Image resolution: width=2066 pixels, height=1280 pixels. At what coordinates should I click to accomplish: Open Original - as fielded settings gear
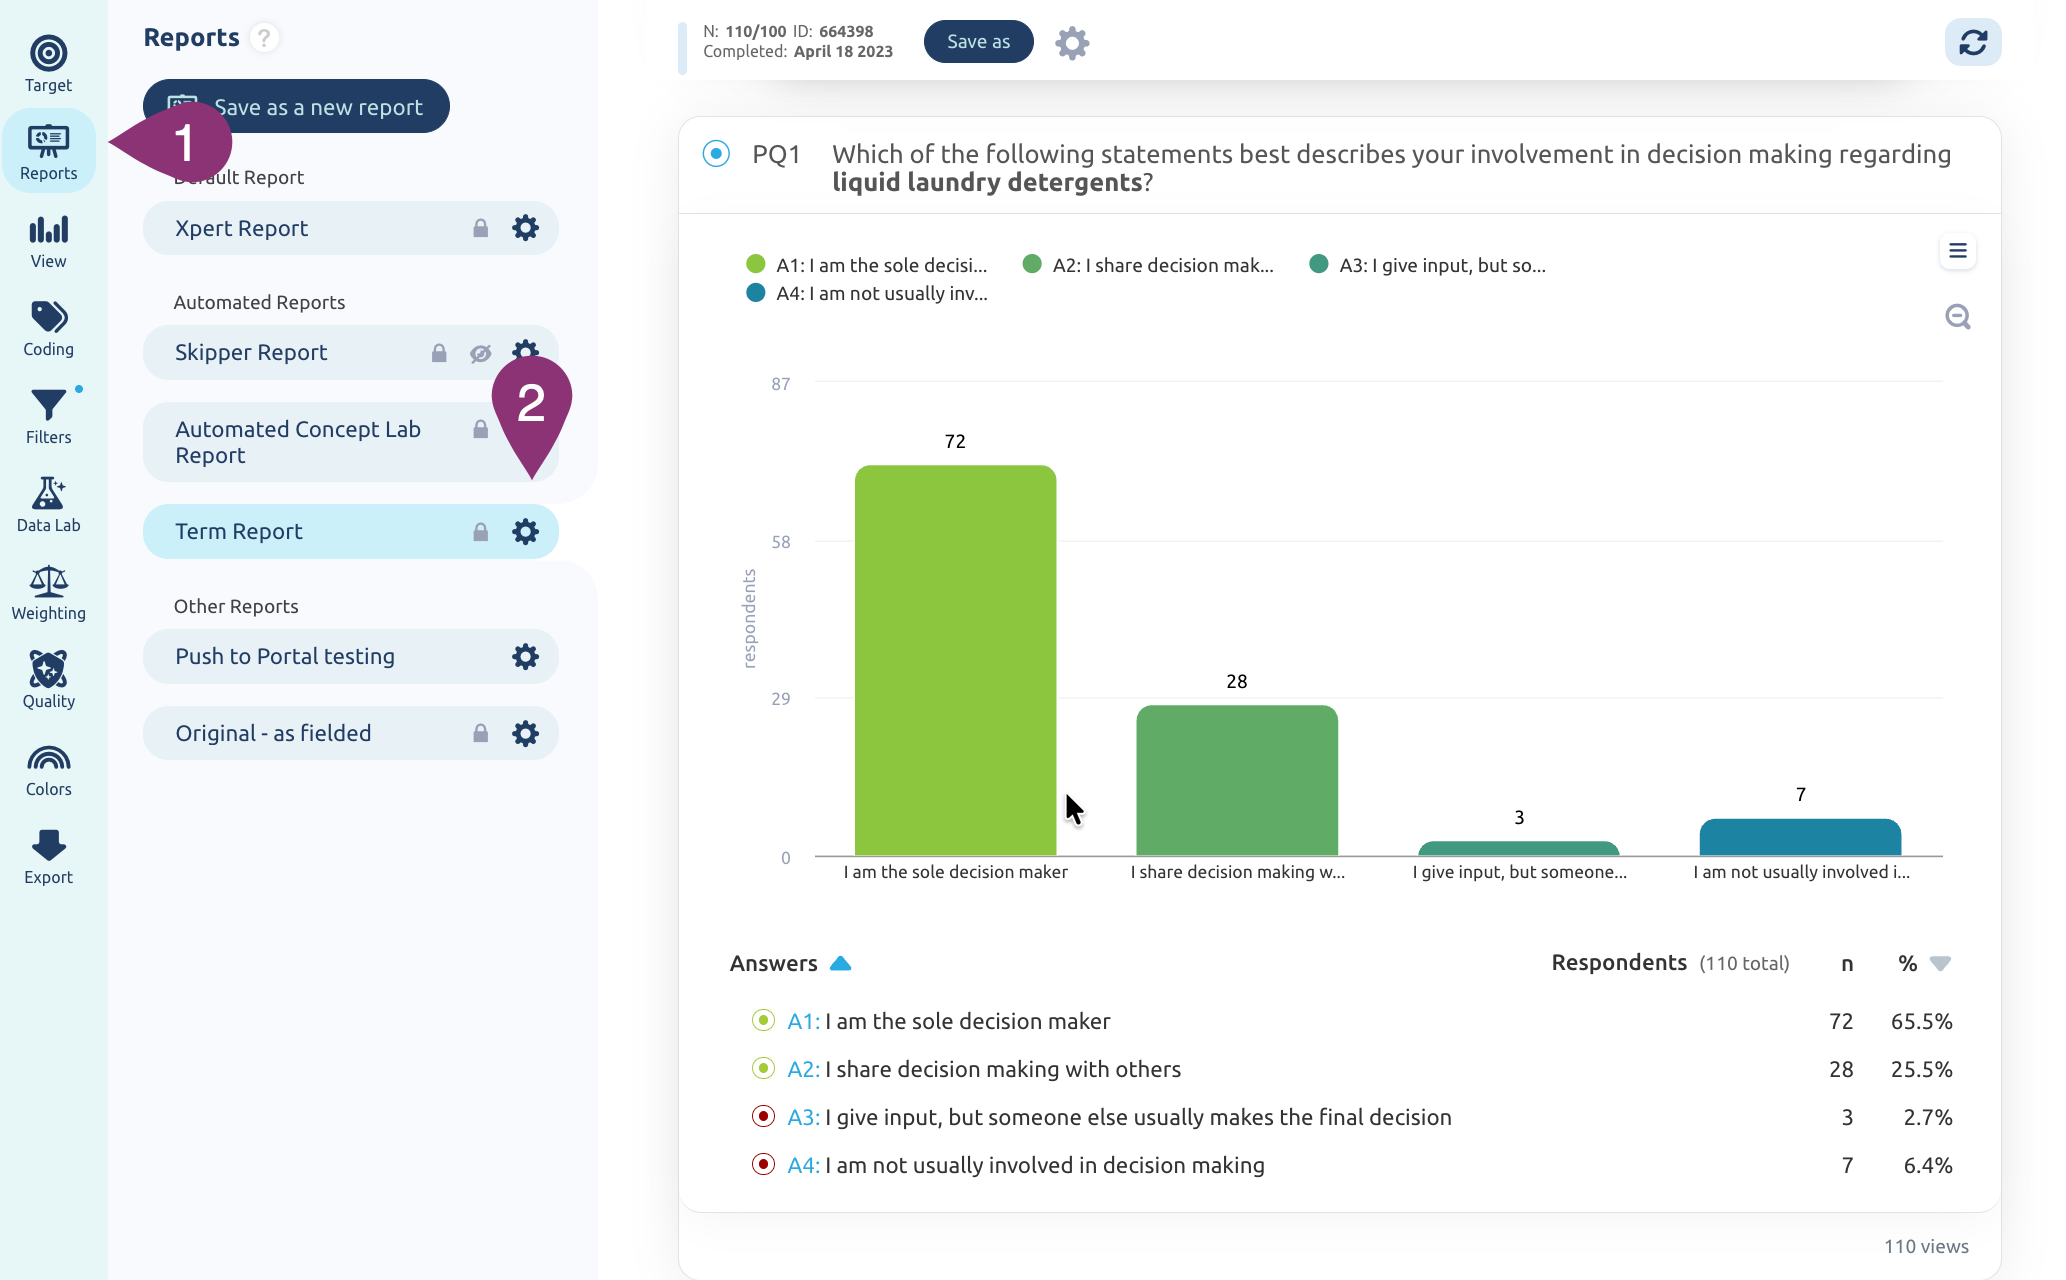click(525, 733)
